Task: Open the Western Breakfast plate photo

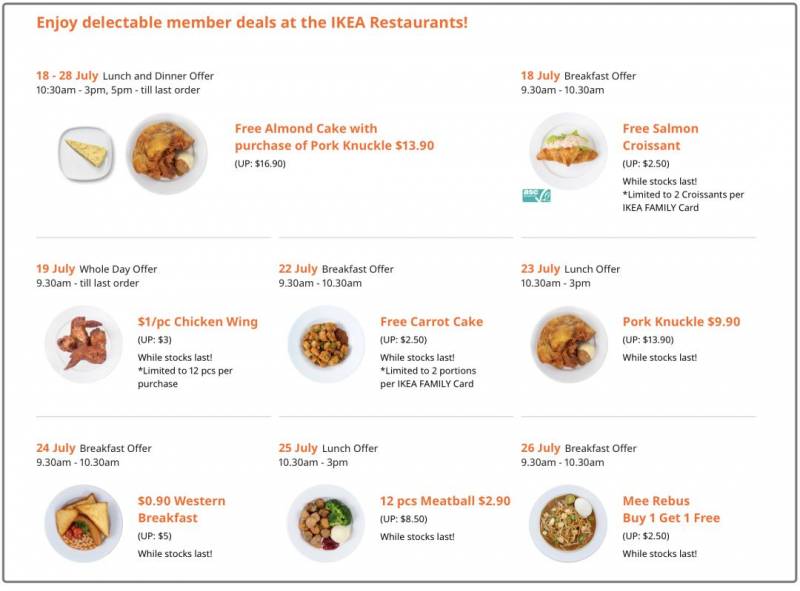Action: [84, 523]
